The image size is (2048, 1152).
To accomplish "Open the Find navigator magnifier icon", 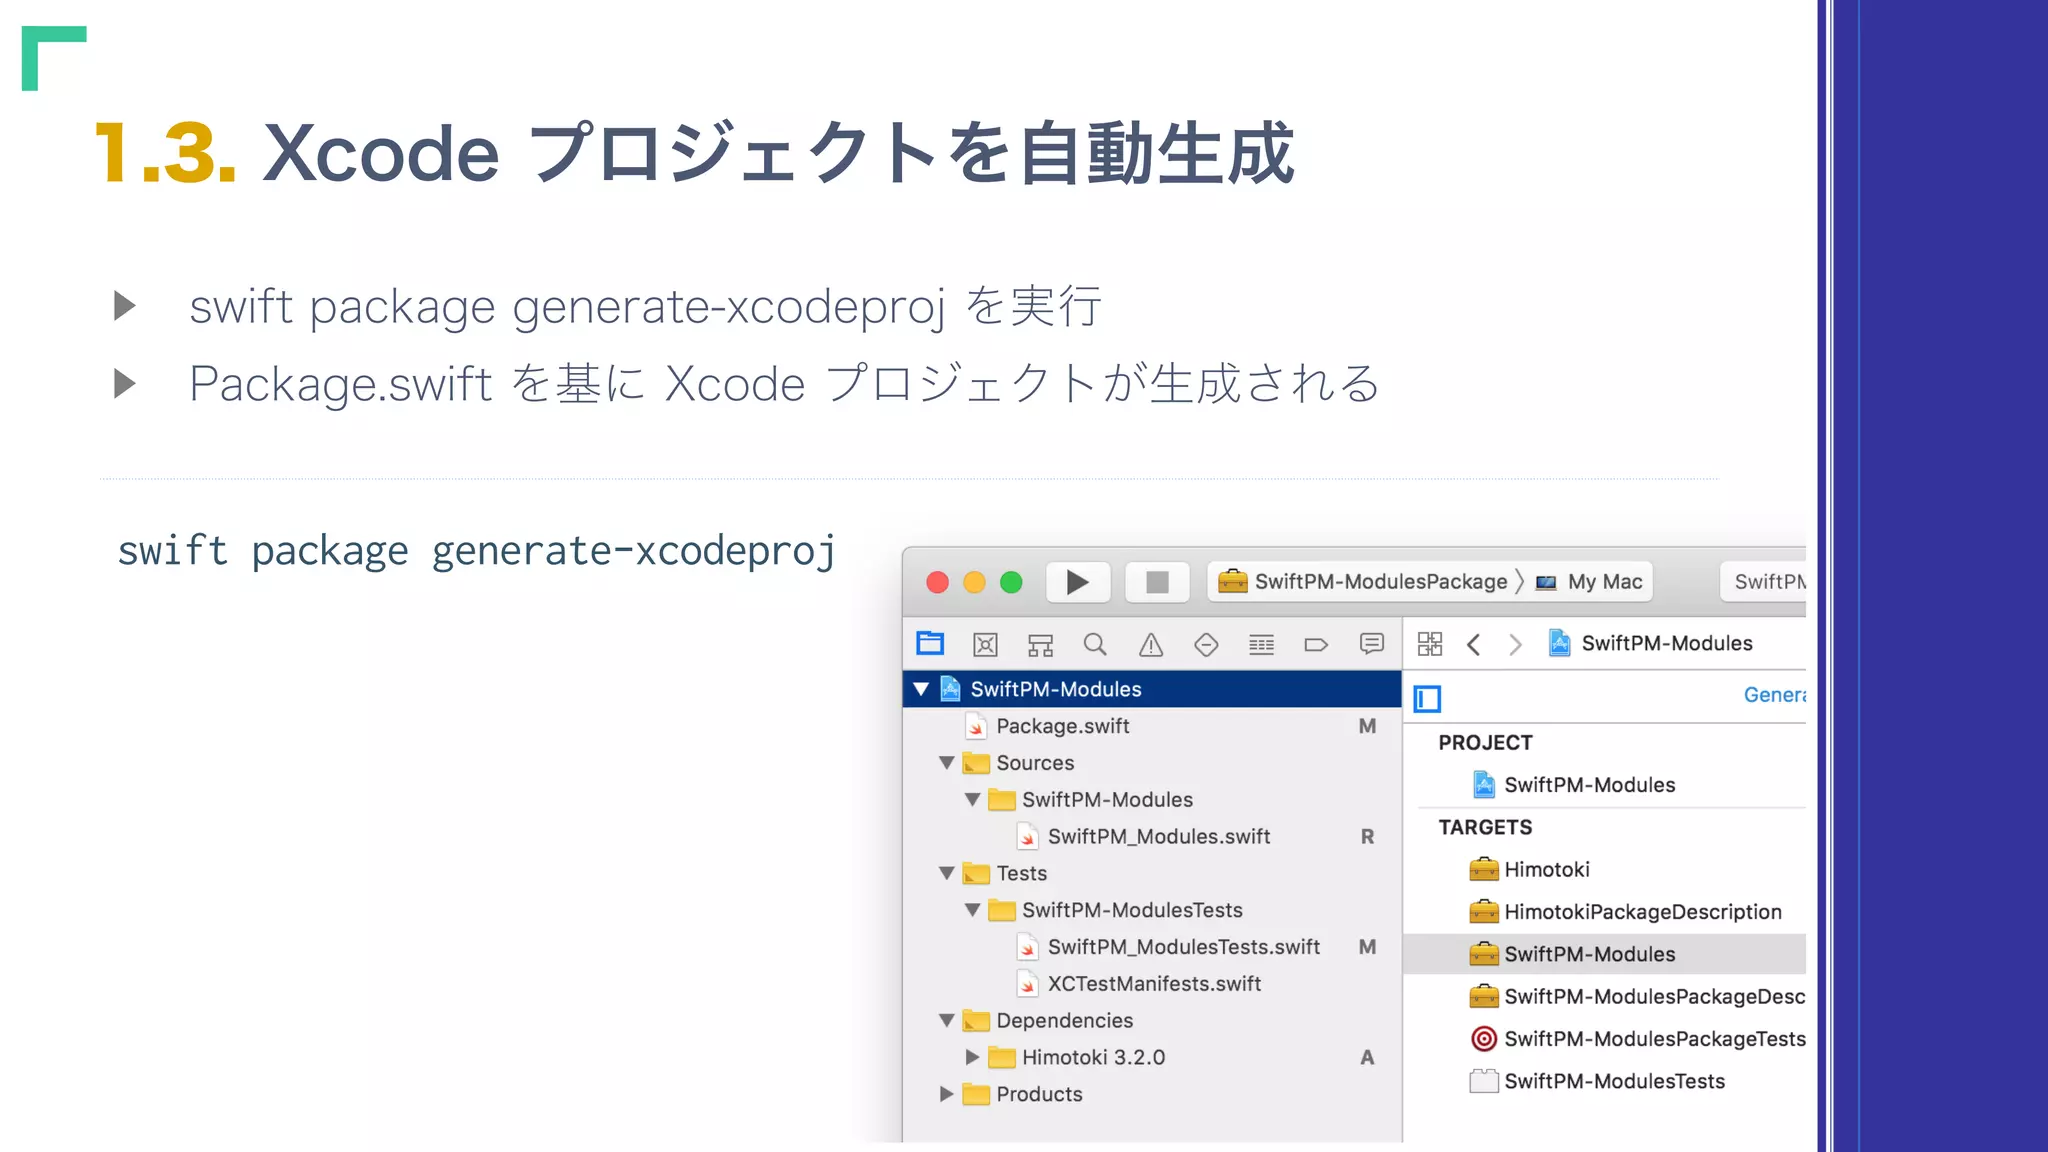I will coord(1095,644).
